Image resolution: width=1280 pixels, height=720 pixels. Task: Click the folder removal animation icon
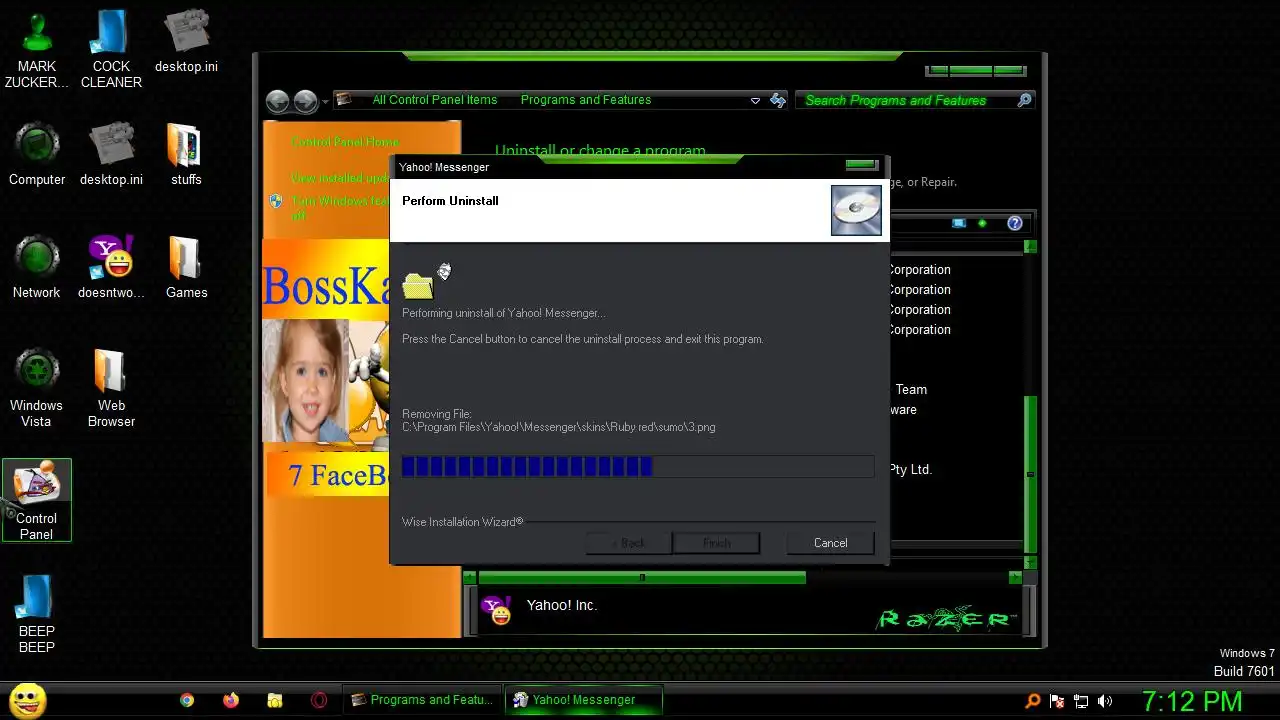427,281
